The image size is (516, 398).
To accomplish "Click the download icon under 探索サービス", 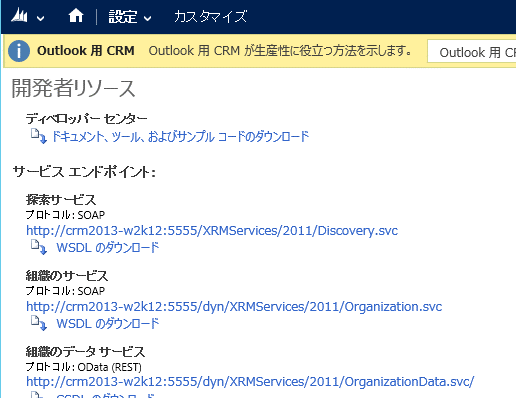I will 39,247.
